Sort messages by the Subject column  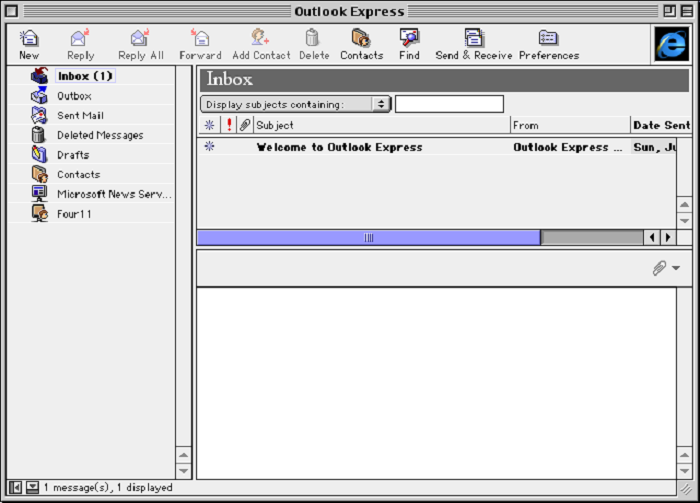tap(380, 125)
